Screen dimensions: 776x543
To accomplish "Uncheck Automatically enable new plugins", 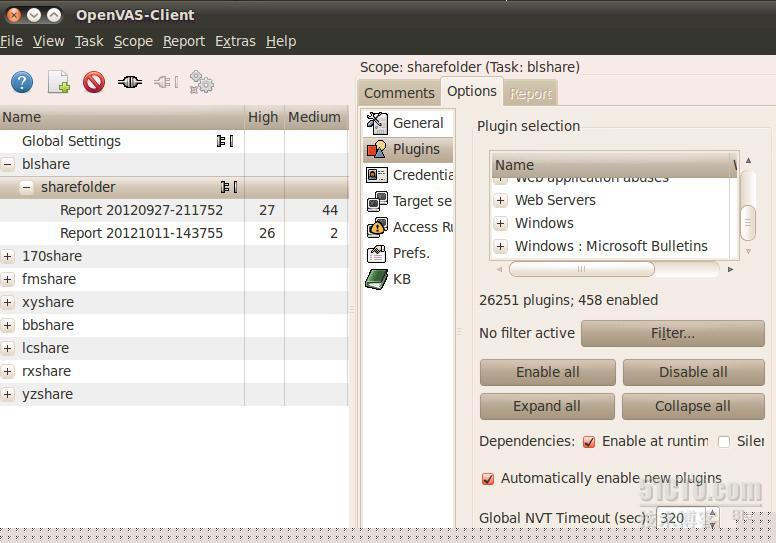I will [x=488, y=479].
